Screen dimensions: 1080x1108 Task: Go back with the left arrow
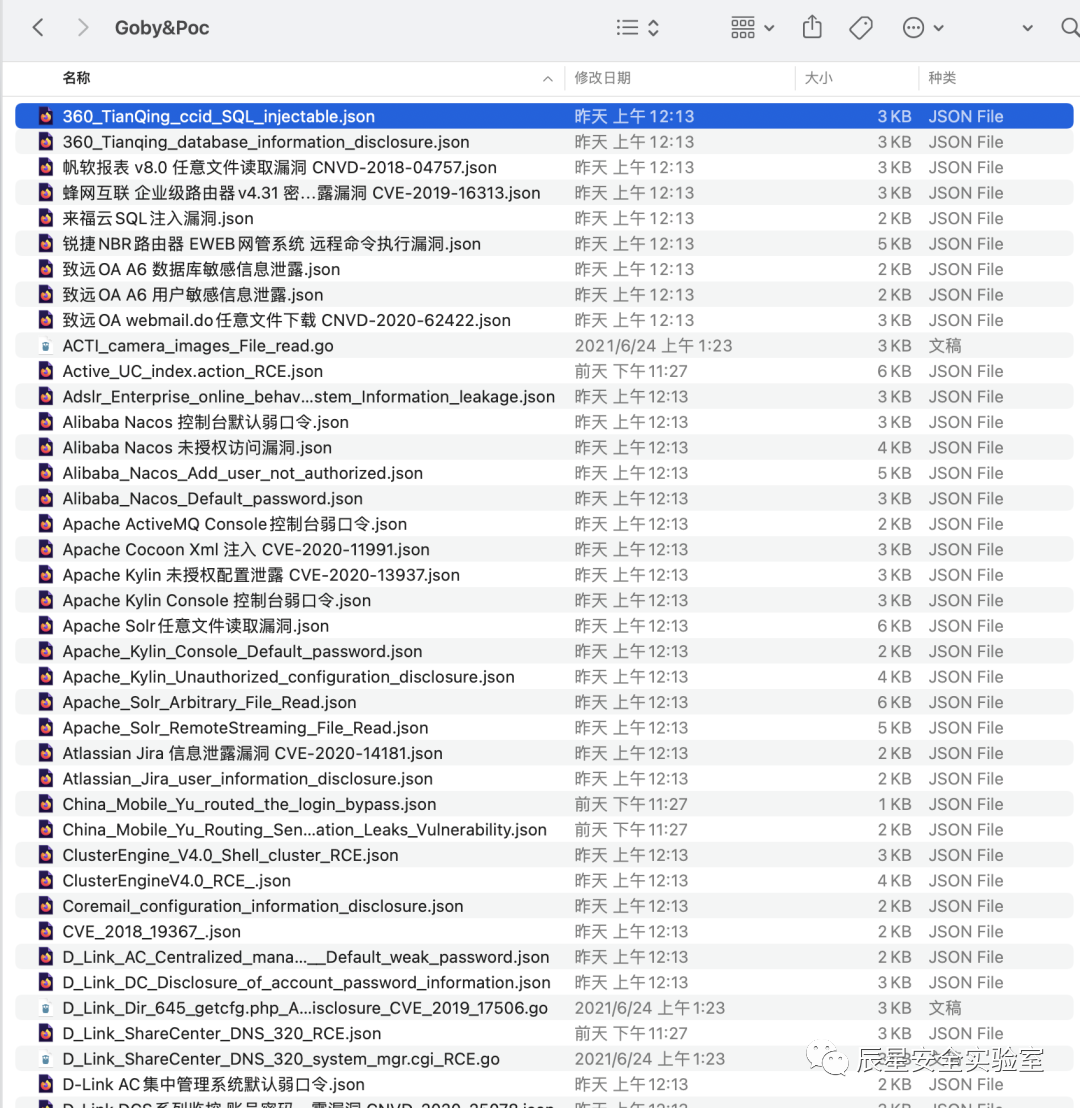coord(38,28)
